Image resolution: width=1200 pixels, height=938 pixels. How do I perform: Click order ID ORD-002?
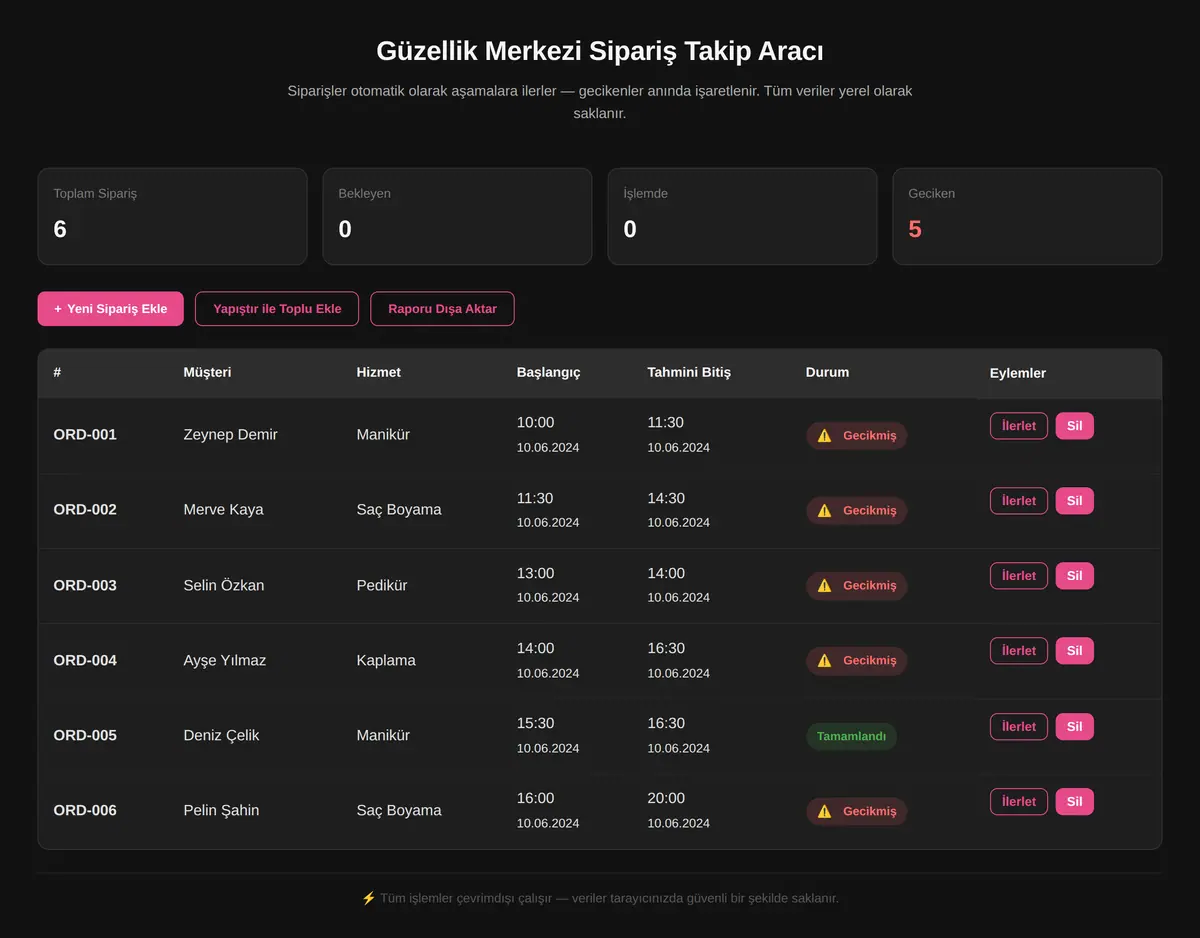tap(85, 510)
